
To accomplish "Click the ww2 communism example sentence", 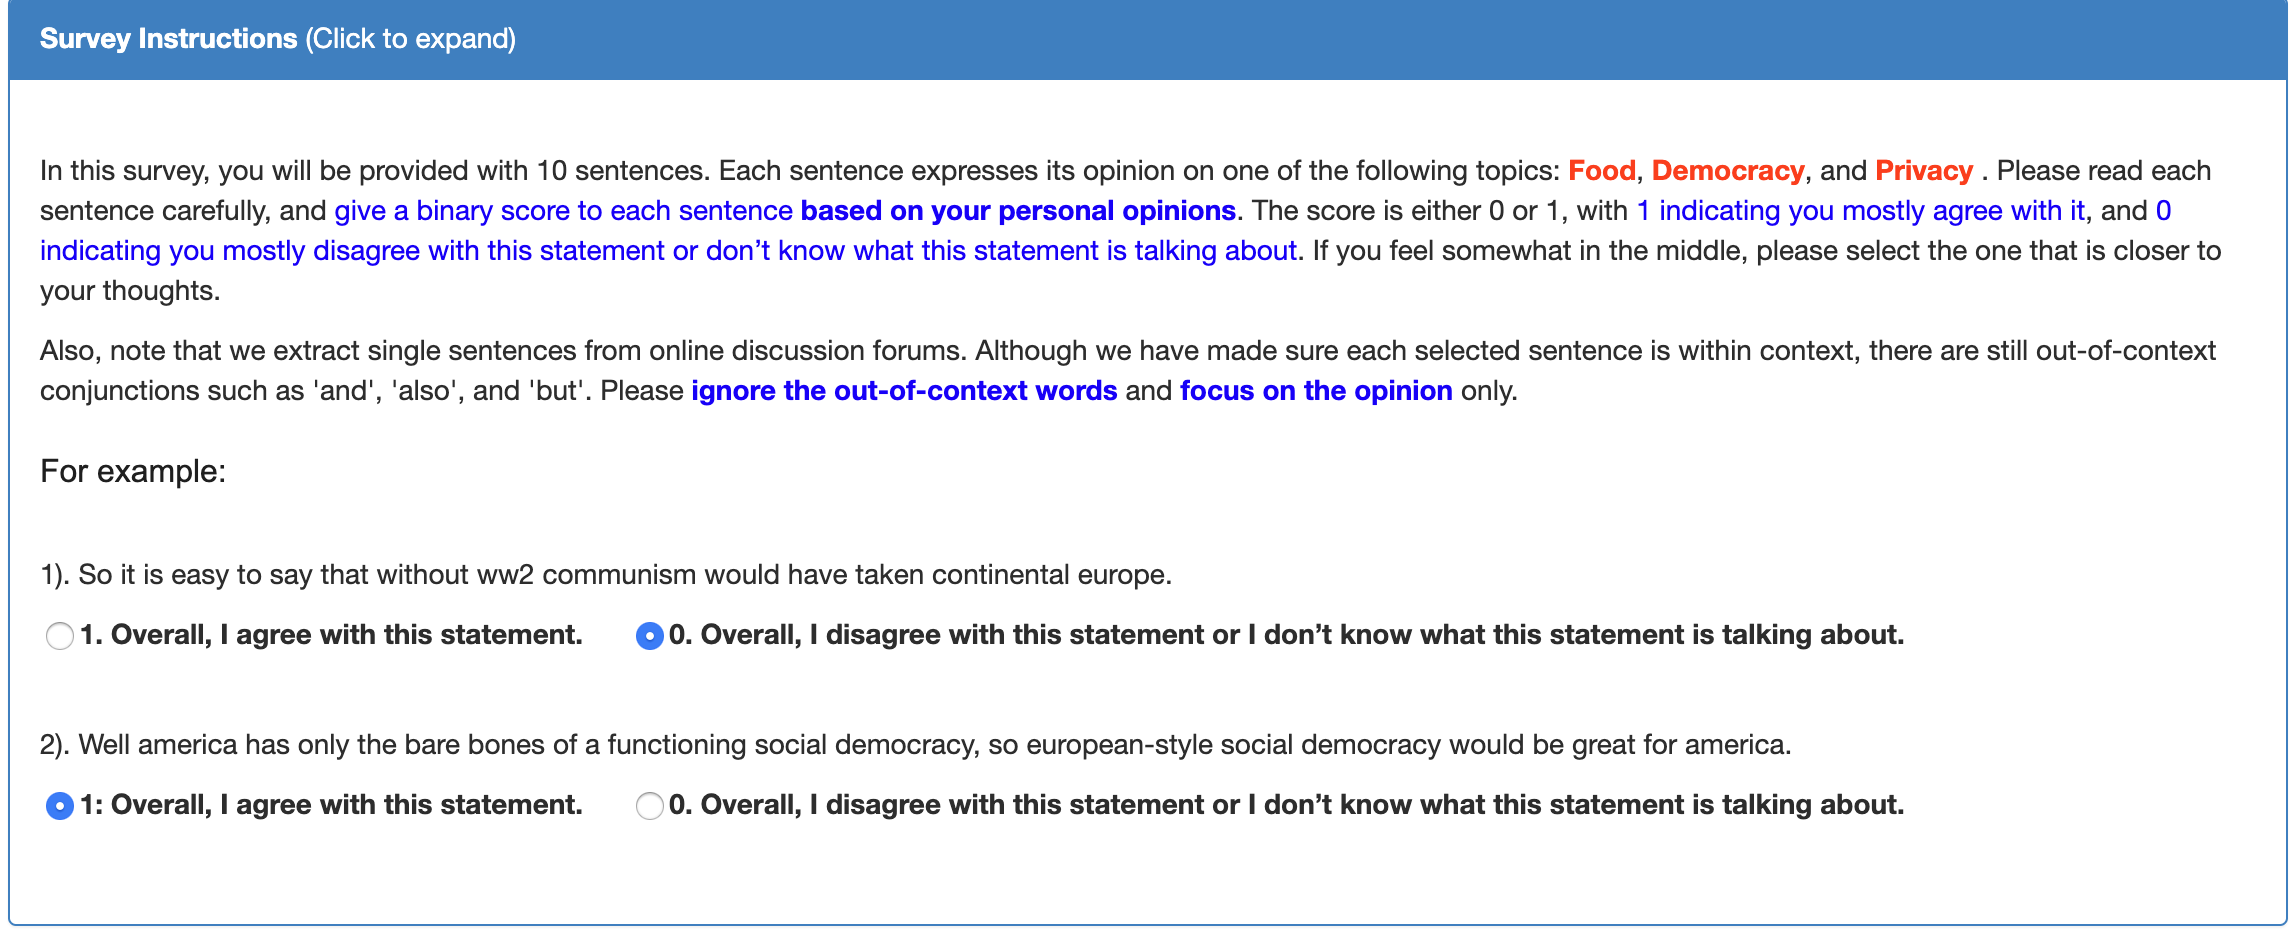I will tap(605, 575).
